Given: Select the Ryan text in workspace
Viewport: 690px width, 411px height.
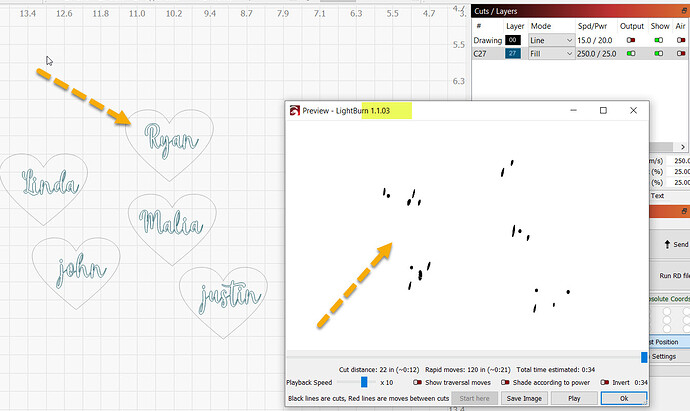Looking at the screenshot, I should [171, 140].
